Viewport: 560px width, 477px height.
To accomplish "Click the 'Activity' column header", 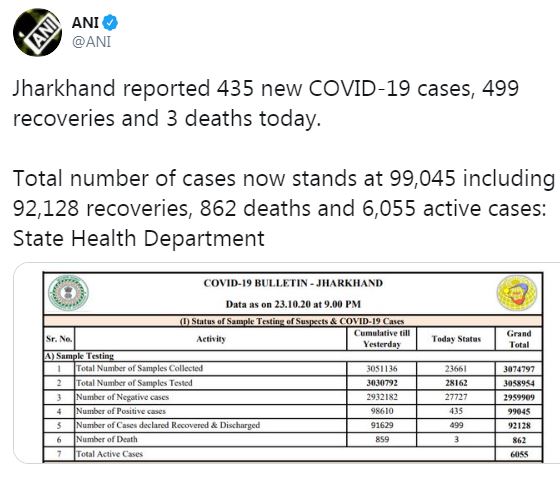I will point(211,339).
